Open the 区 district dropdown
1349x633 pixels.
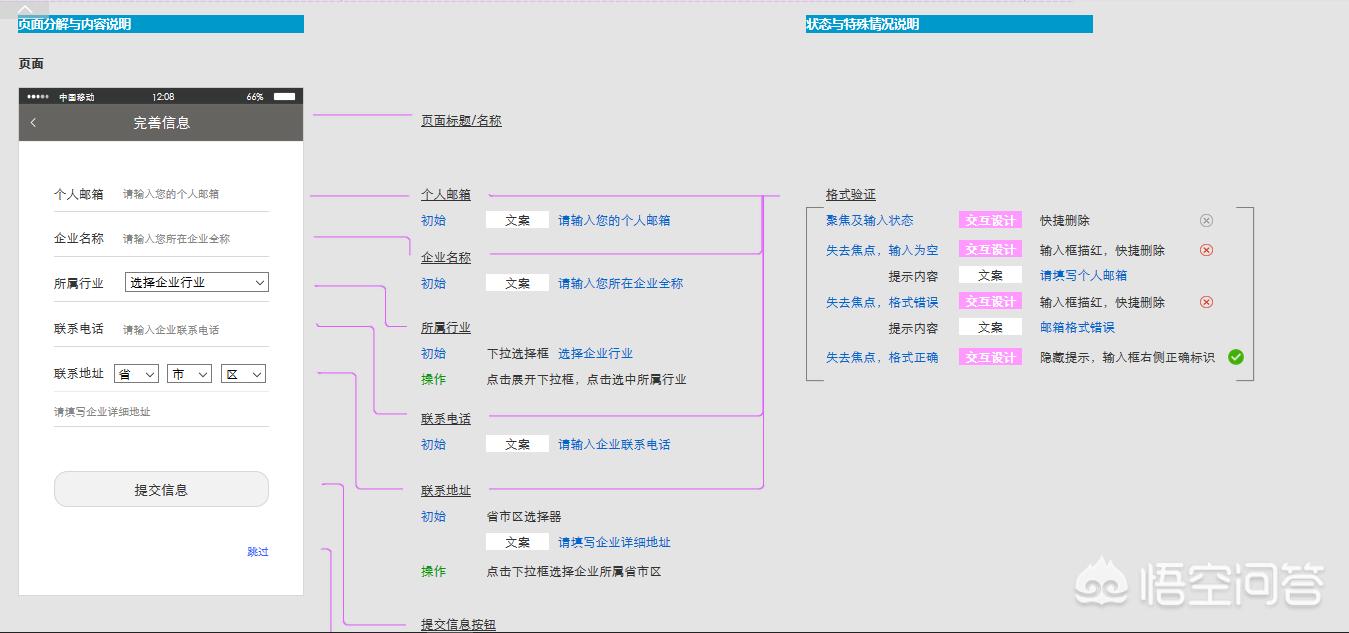(243, 374)
